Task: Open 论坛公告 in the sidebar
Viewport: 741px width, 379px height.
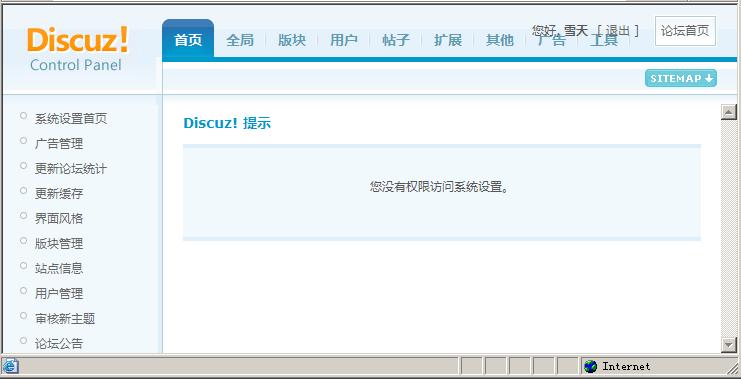Action: tap(59, 344)
